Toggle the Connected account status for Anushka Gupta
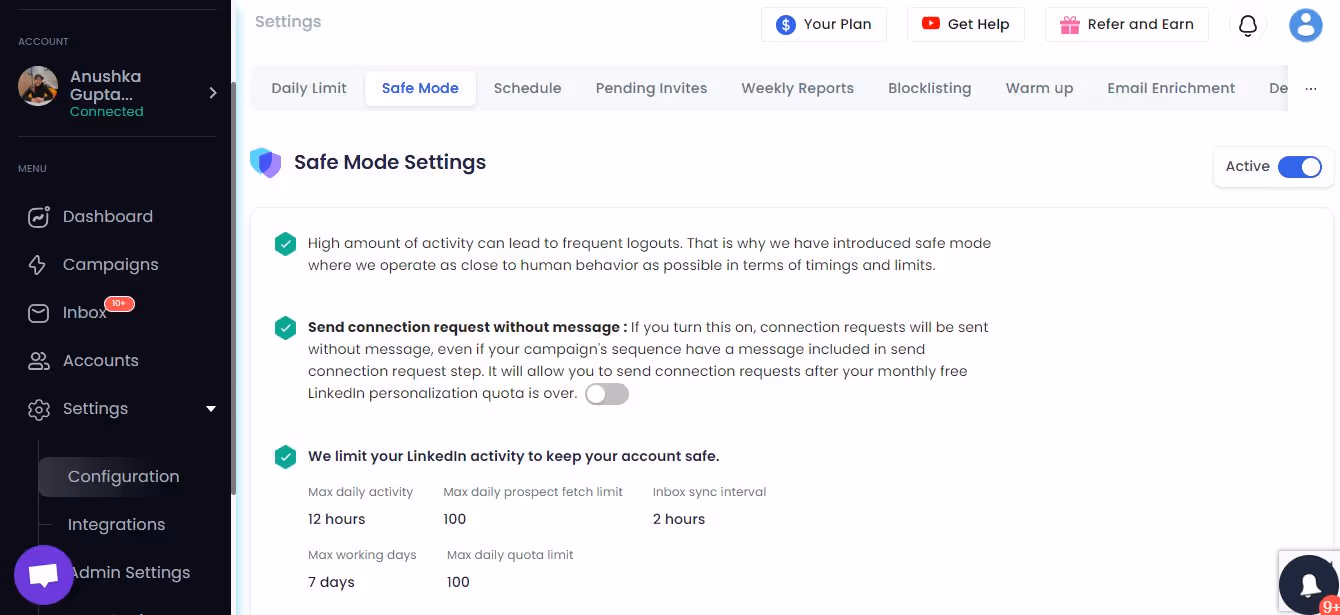This screenshot has height=615, width=1340. 106,111
